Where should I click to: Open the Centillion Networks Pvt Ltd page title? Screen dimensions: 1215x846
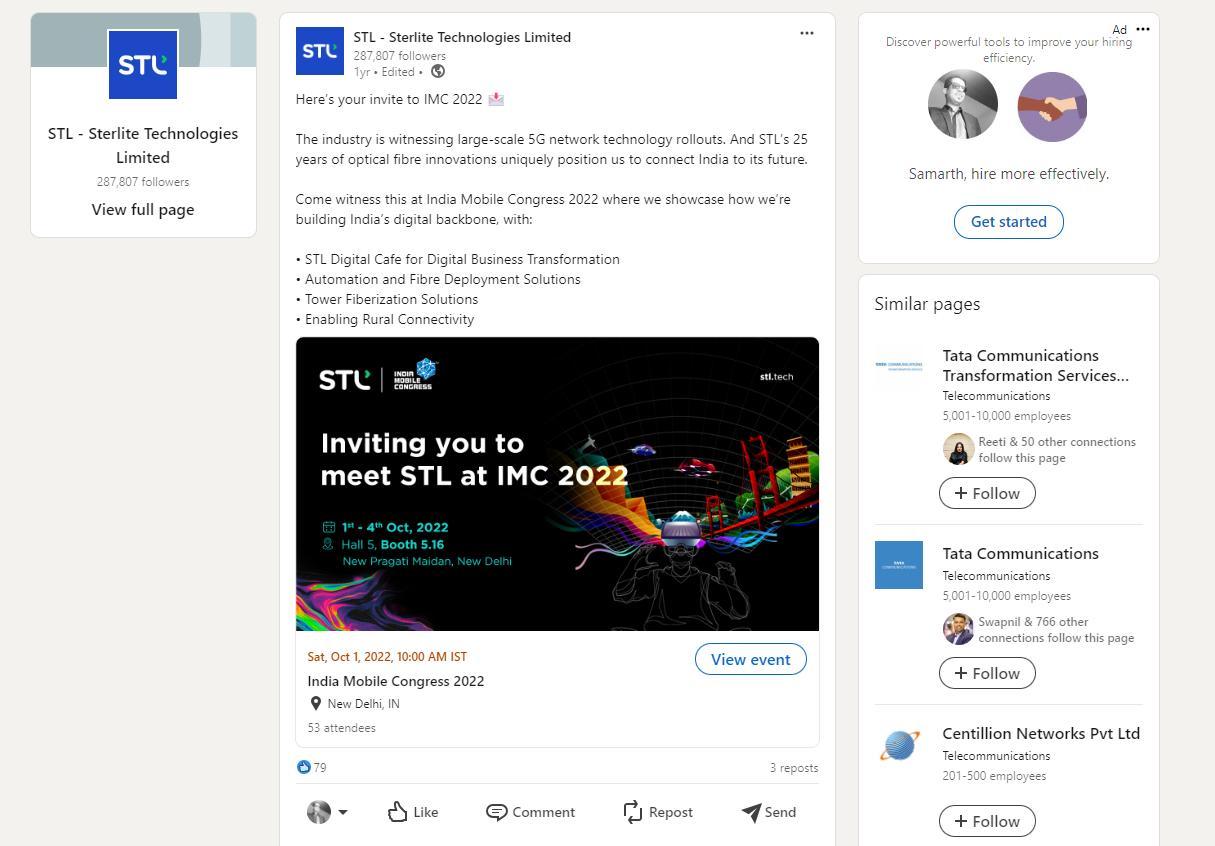(x=1041, y=734)
